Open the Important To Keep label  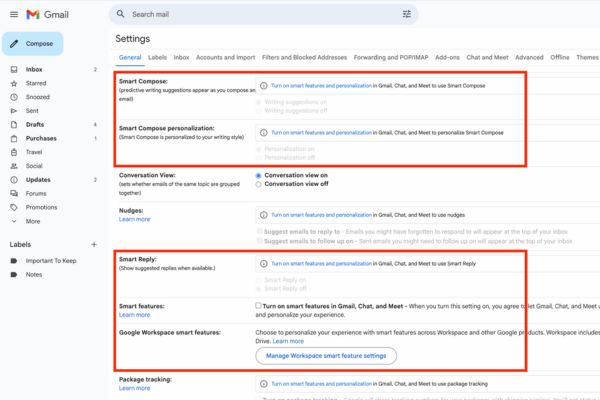coord(51,261)
